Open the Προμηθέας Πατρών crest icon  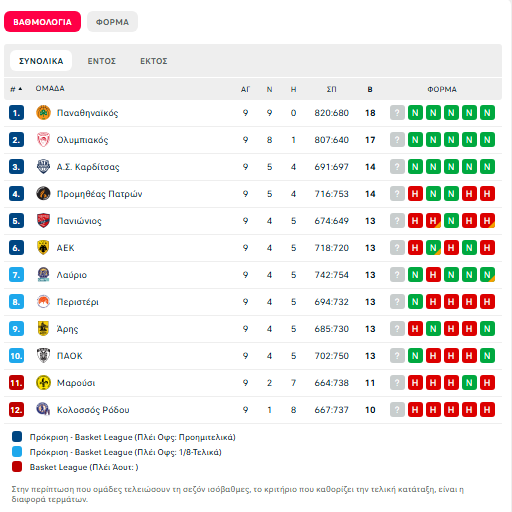[x=43, y=194]
